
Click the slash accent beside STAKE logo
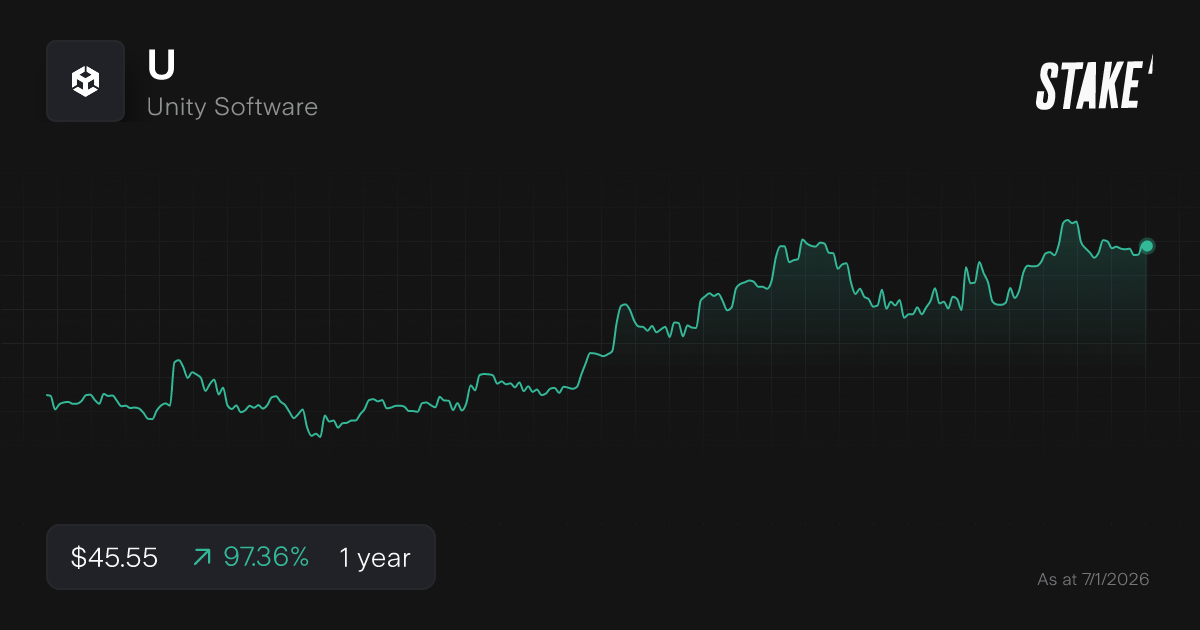[x=1150, y=66]
